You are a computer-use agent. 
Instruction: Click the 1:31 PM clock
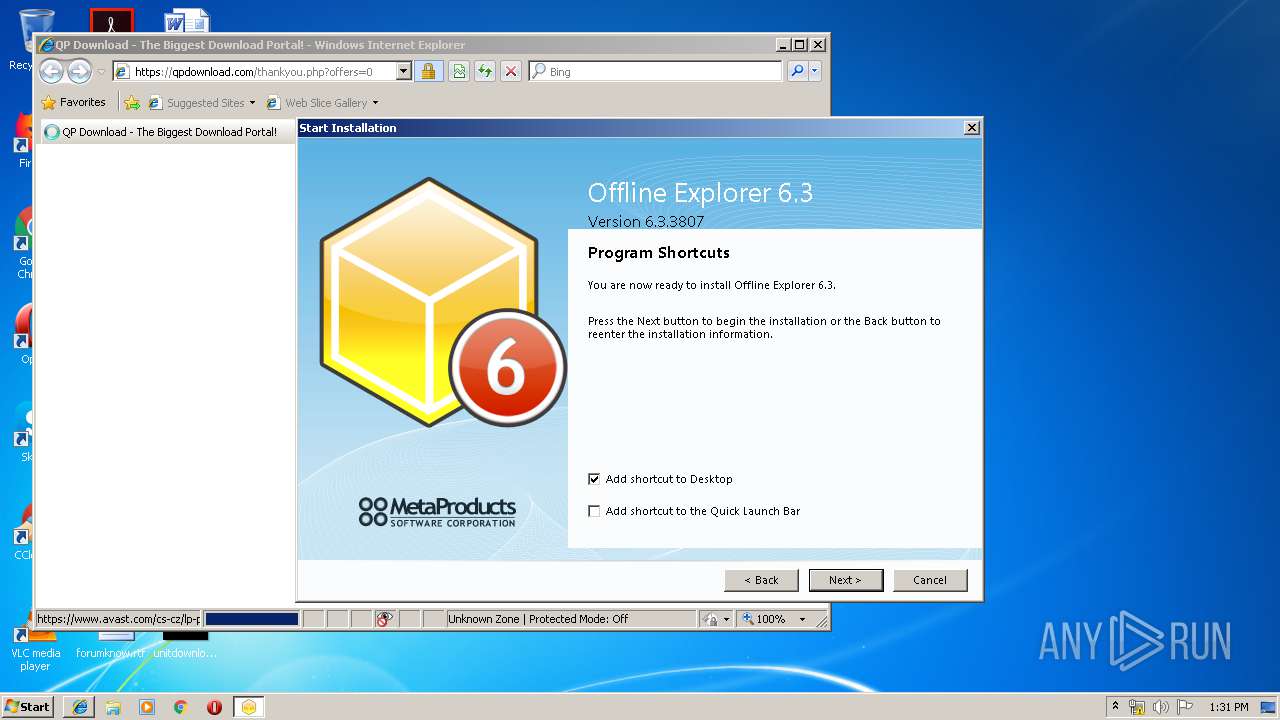(x=1228, y=707)
